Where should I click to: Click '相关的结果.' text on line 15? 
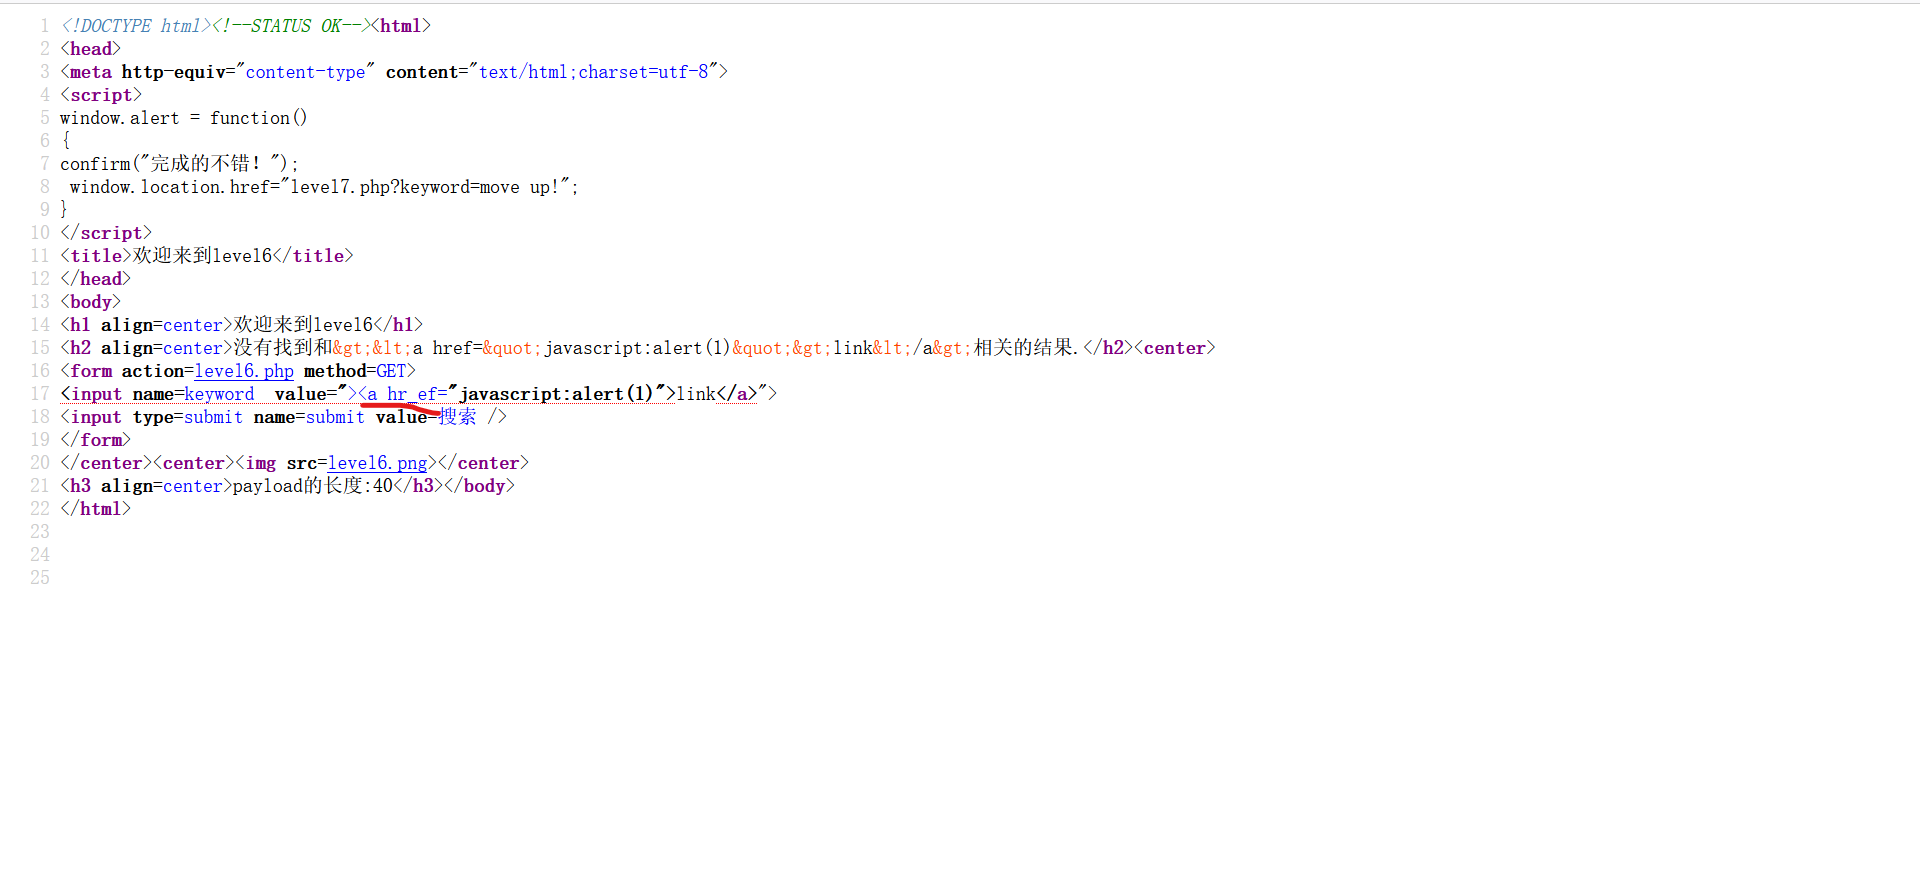(x=1027, y=348)
